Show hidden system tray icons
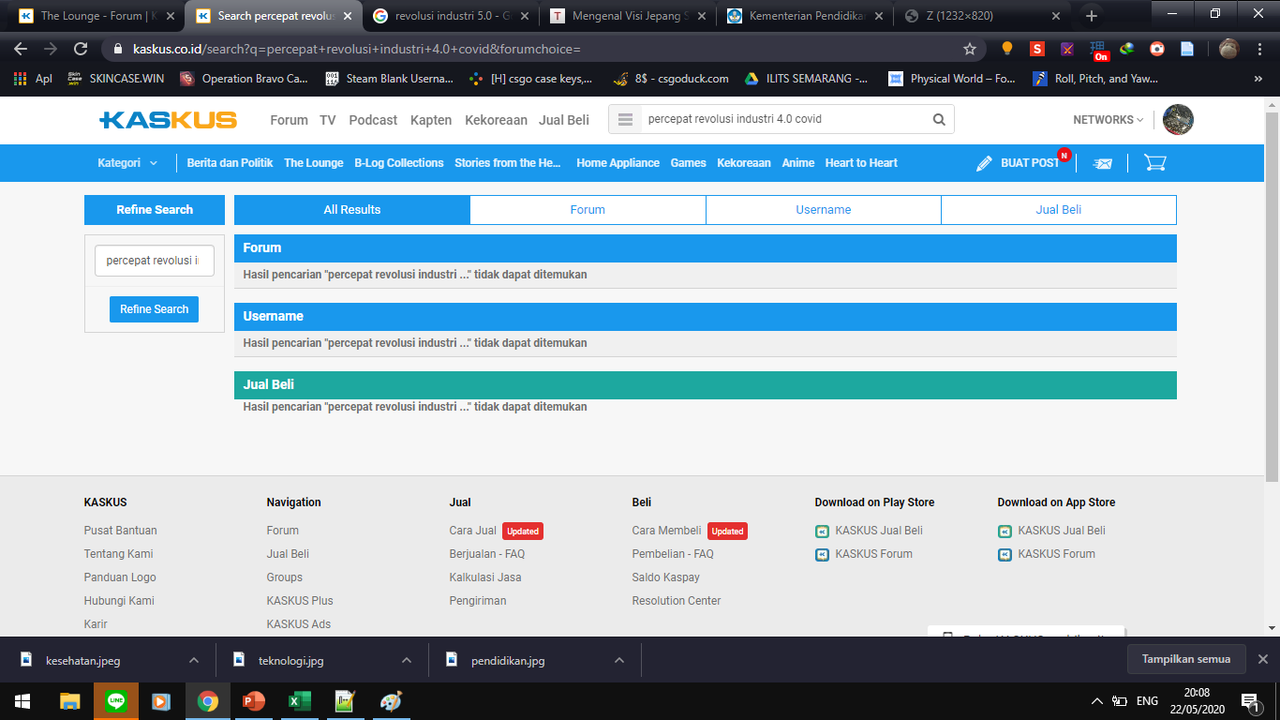1280x720 pixels. tap(1097, 701)
